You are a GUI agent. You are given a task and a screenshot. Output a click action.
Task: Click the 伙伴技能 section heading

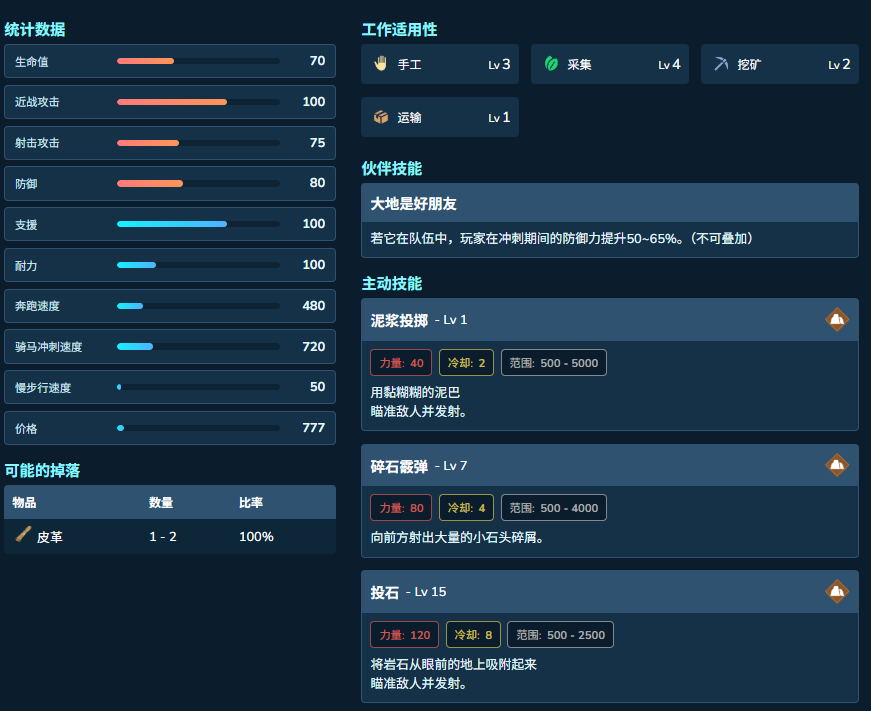(x=392, y=168)
